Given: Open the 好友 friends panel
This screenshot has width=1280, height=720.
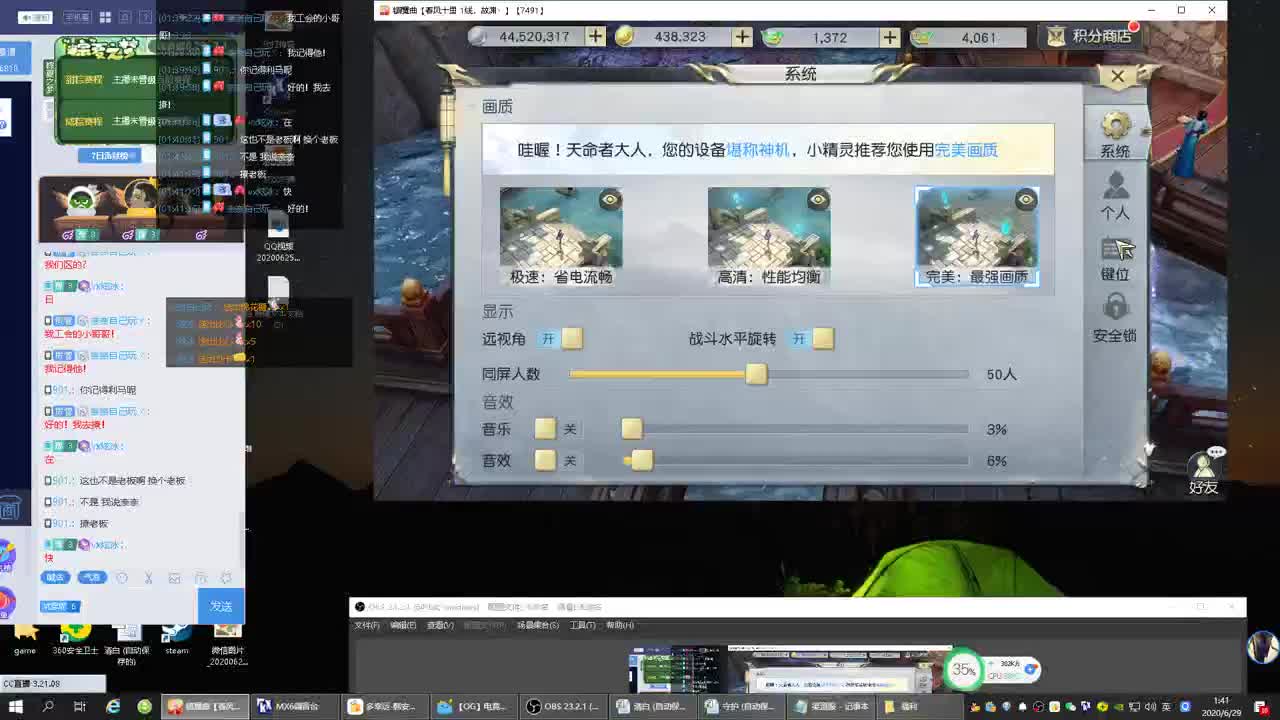Looking at the screenshot, I should 1204,472.
